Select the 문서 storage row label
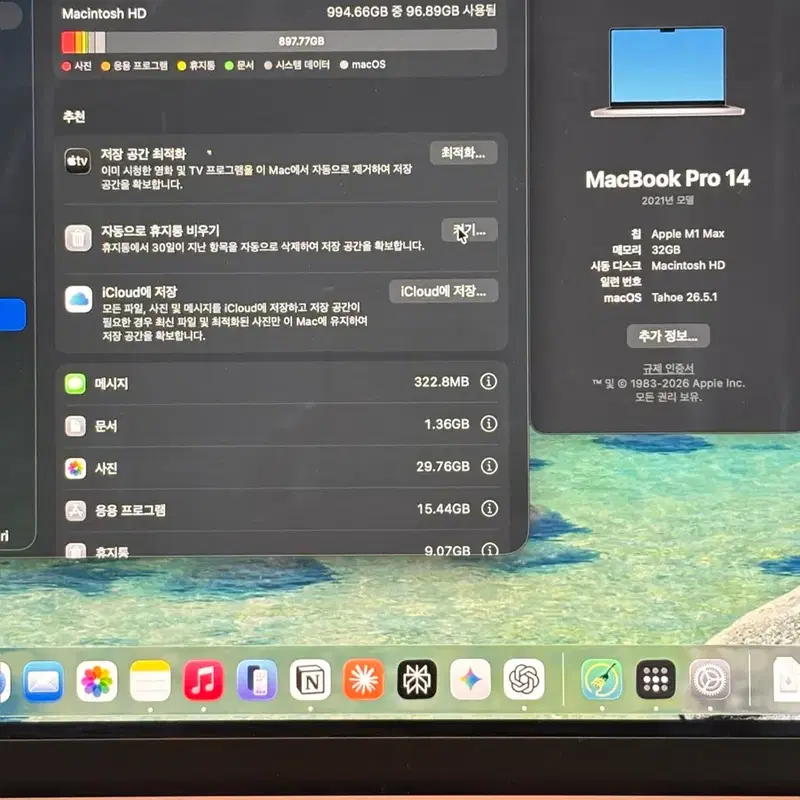This screenshot has height=800, width=800. (x=106, y=426)
